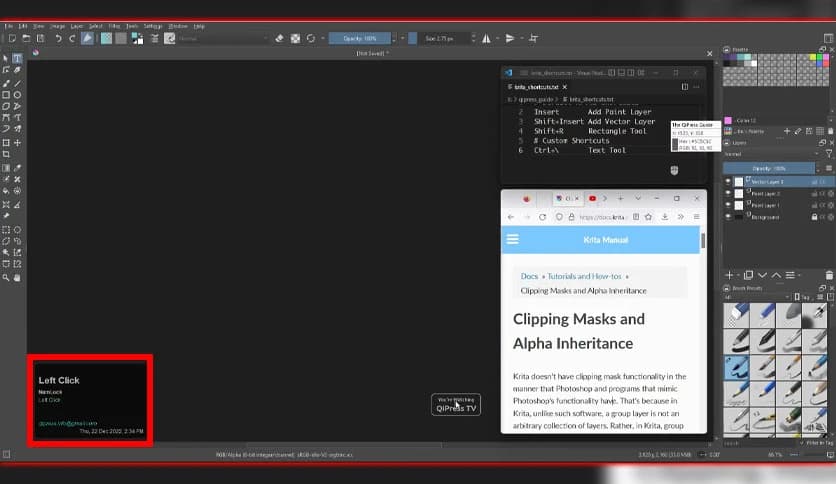Viewport: 836px width, 484px height.
Task: Open the layer blending mode dropdown
Action: point(772,155)
